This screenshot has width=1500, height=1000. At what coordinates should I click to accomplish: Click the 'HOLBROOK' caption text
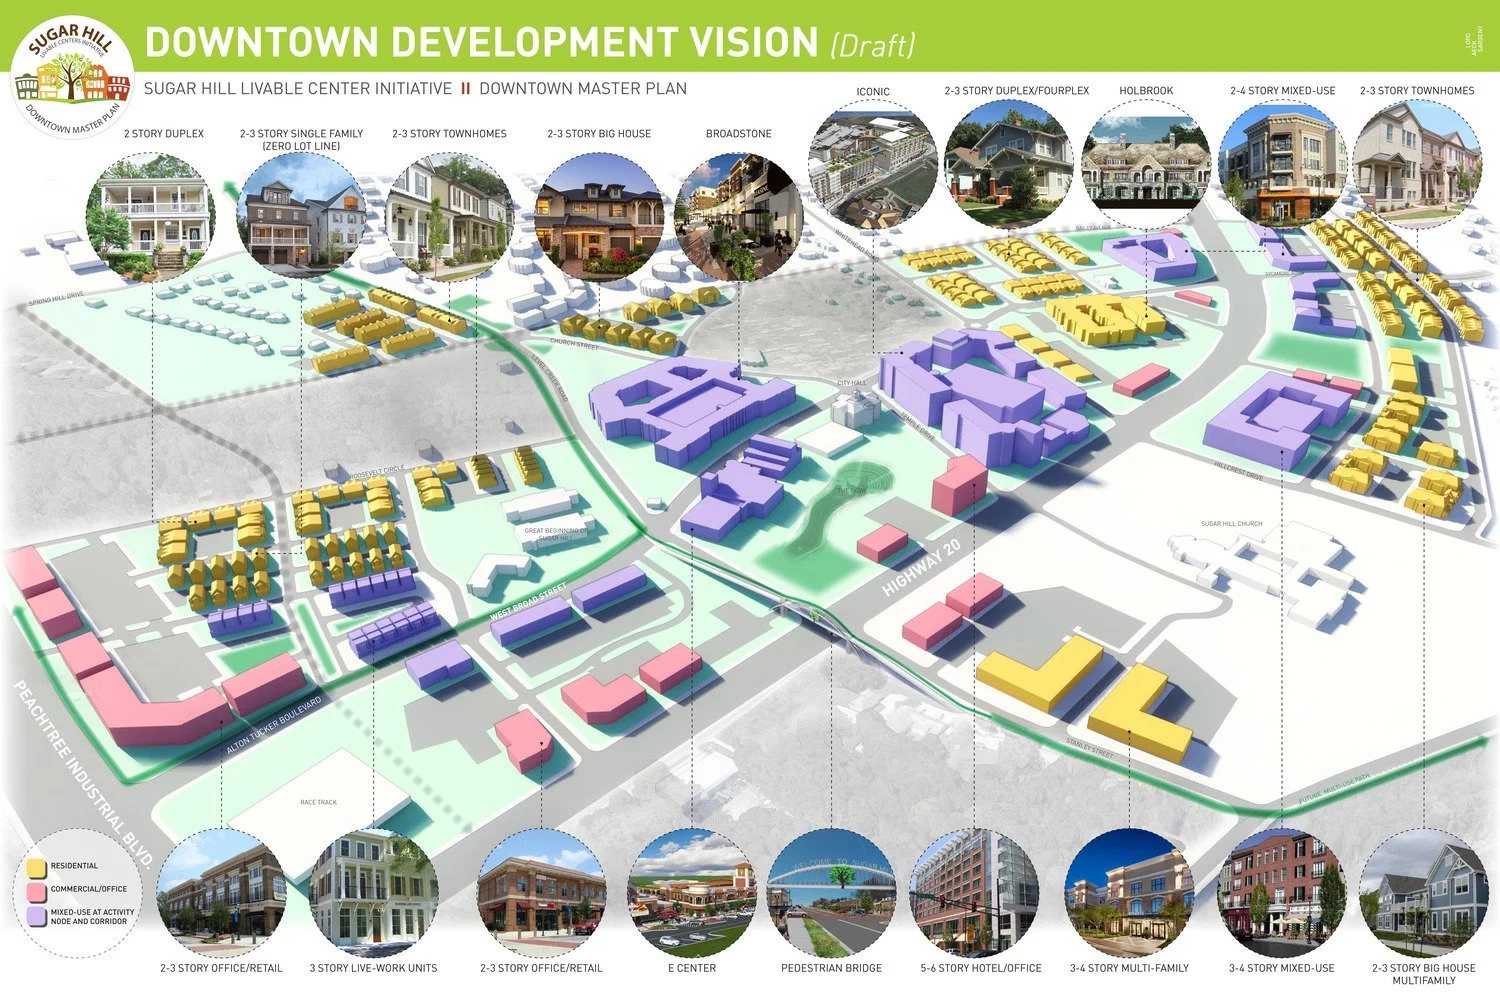pyautogui.click(x=1146, y=90)
